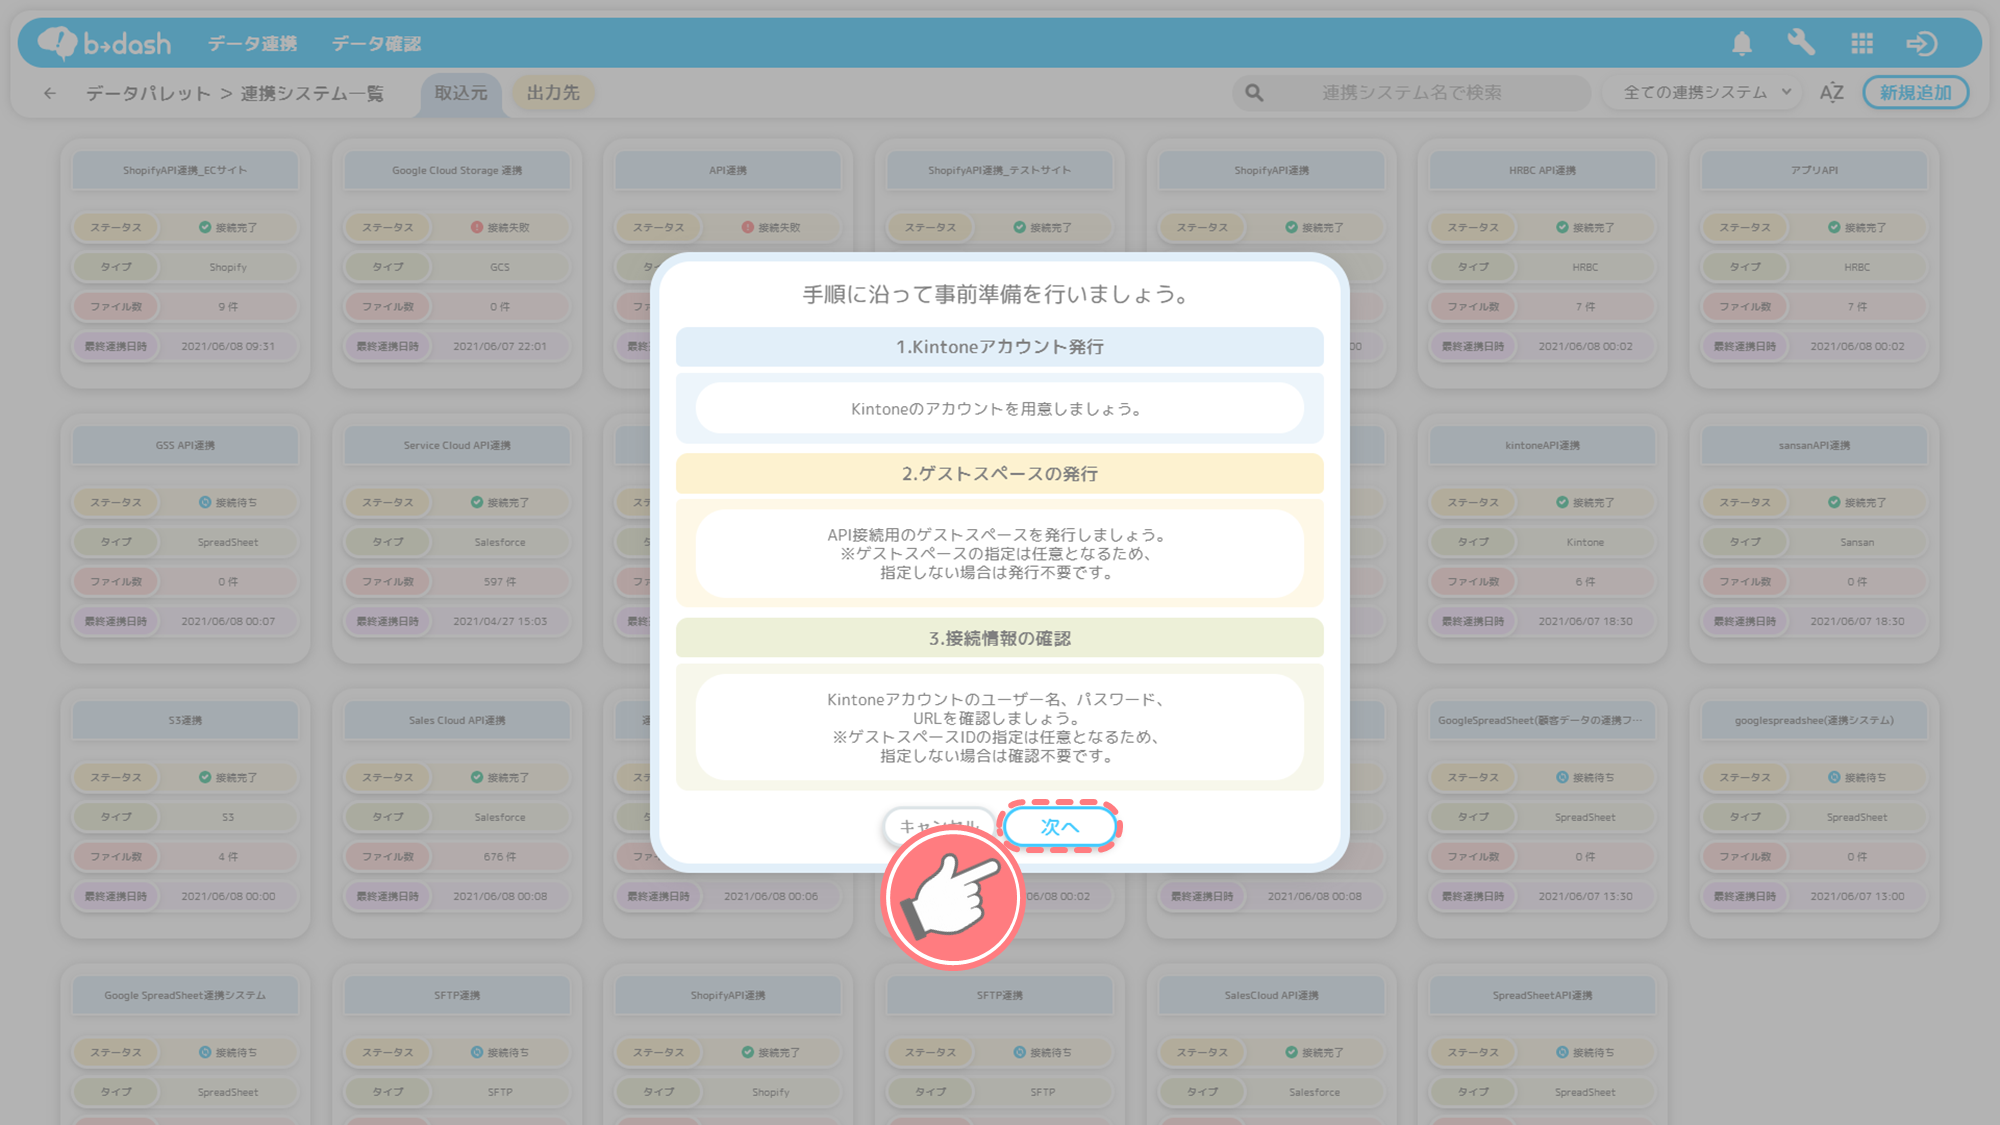Click the b→dash logo
This screenshot has width=2000, height=1125.
click(104, 43)
